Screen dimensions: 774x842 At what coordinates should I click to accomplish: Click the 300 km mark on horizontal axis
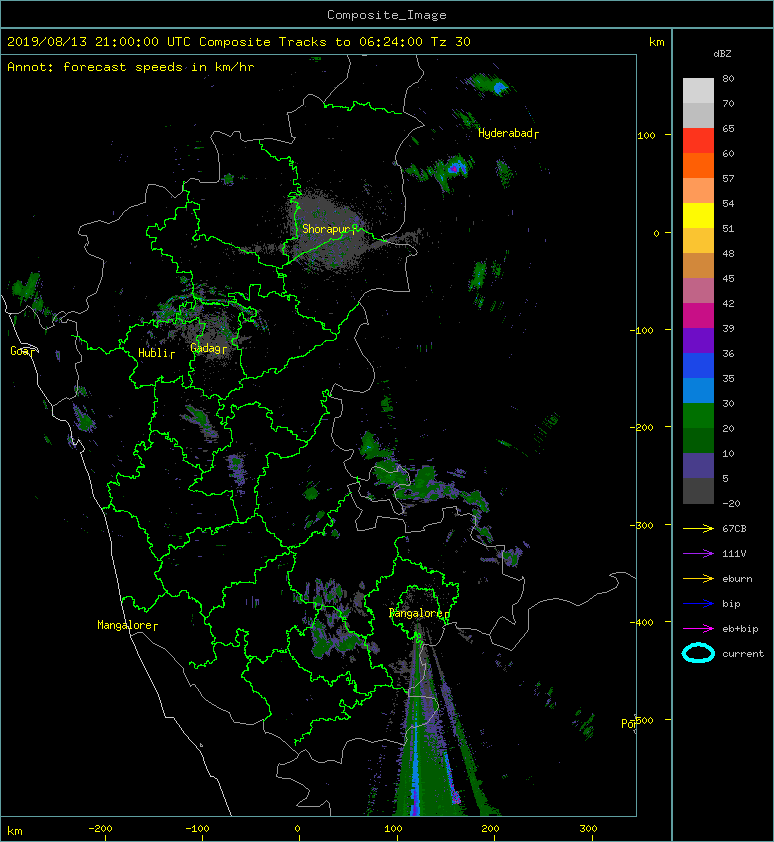(x=588, y=829)
